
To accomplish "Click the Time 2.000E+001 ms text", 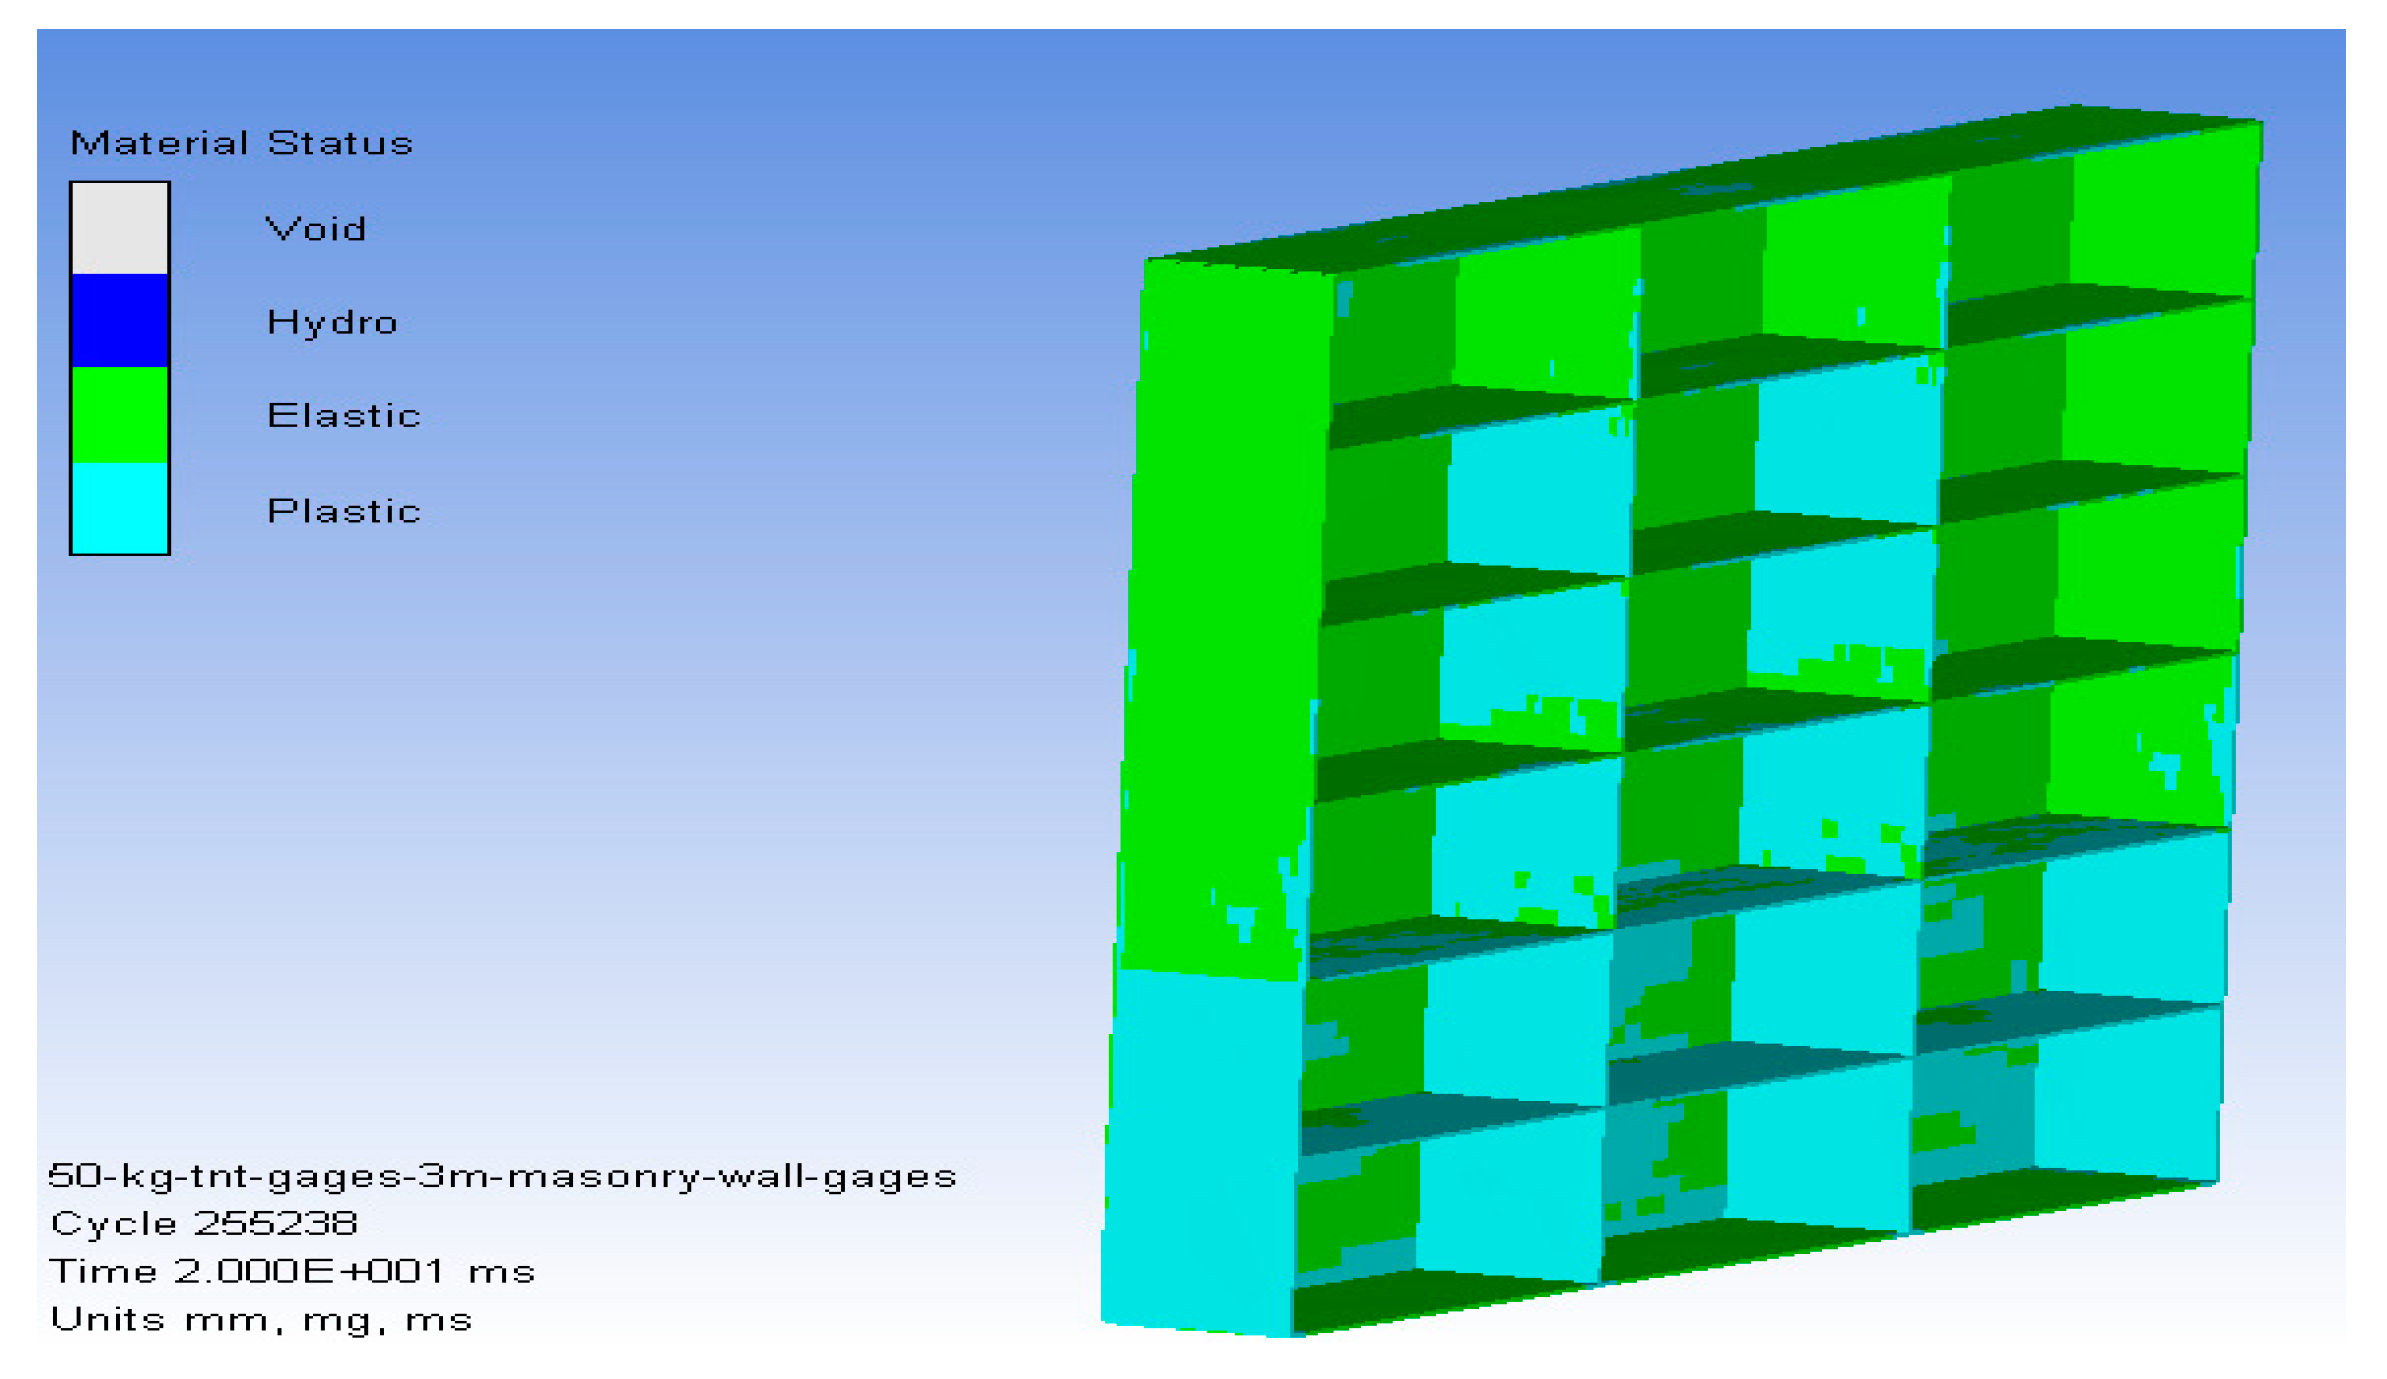I will tap(292, 1271).
